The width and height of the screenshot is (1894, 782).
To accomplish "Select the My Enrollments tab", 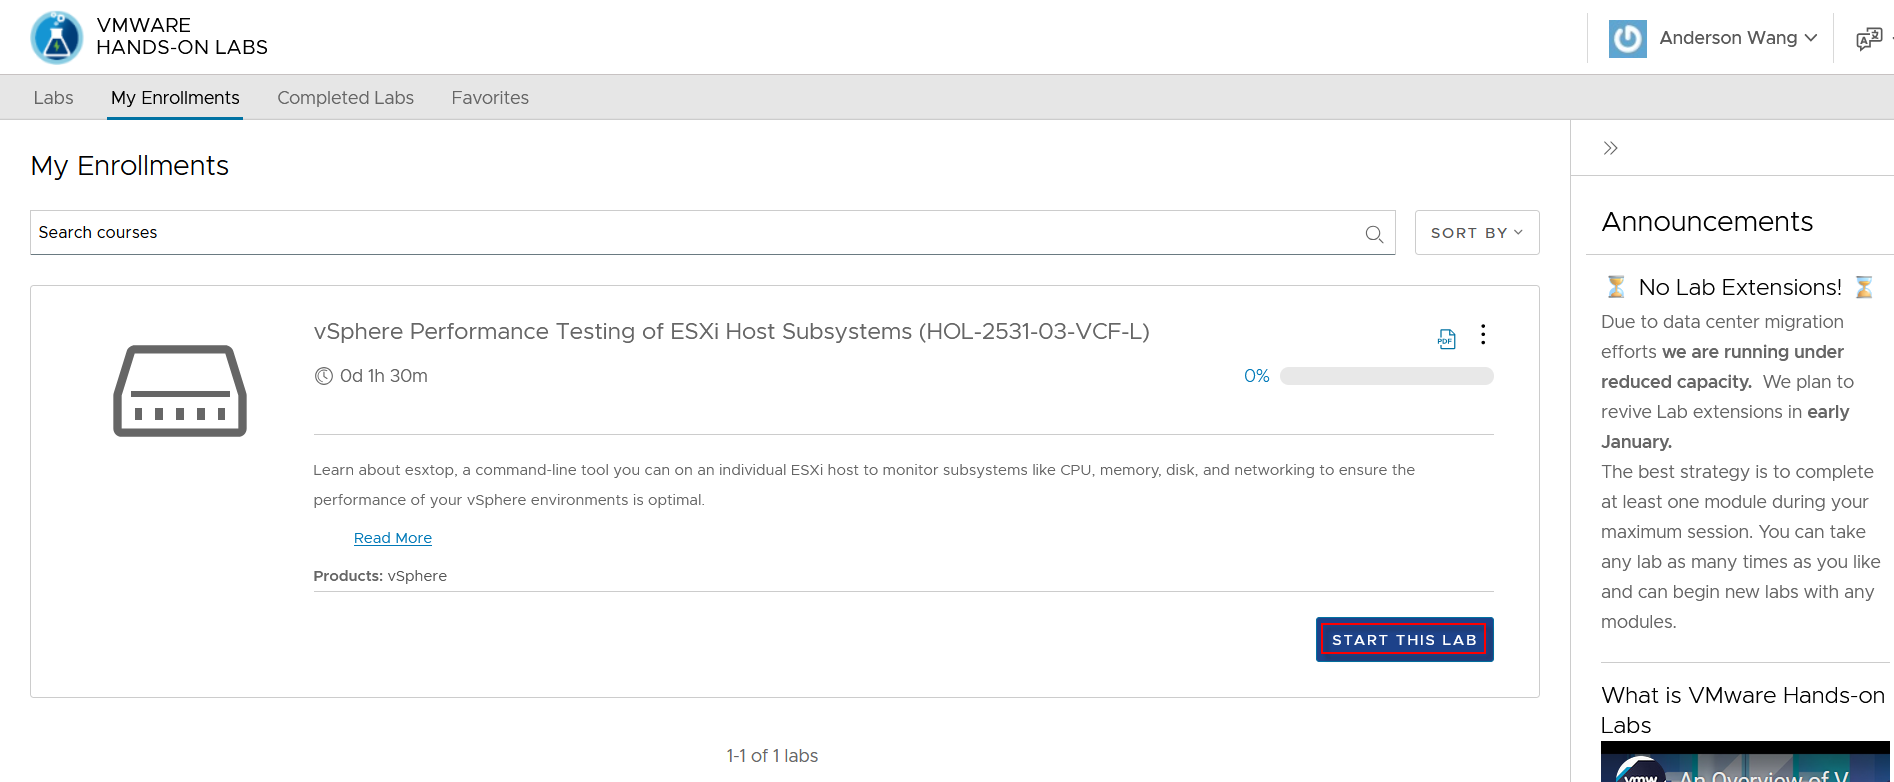I will pyautogui.click(x=175, y=98).
